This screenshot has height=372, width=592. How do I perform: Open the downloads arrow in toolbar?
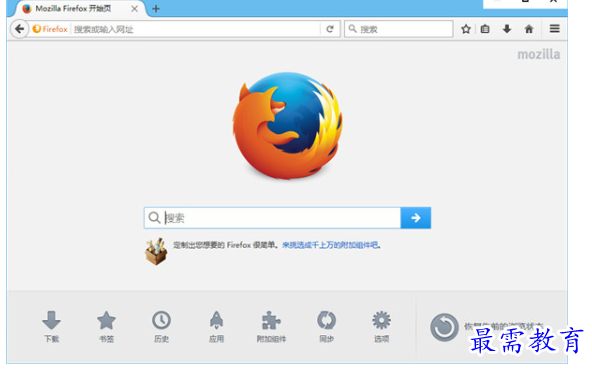507,29
